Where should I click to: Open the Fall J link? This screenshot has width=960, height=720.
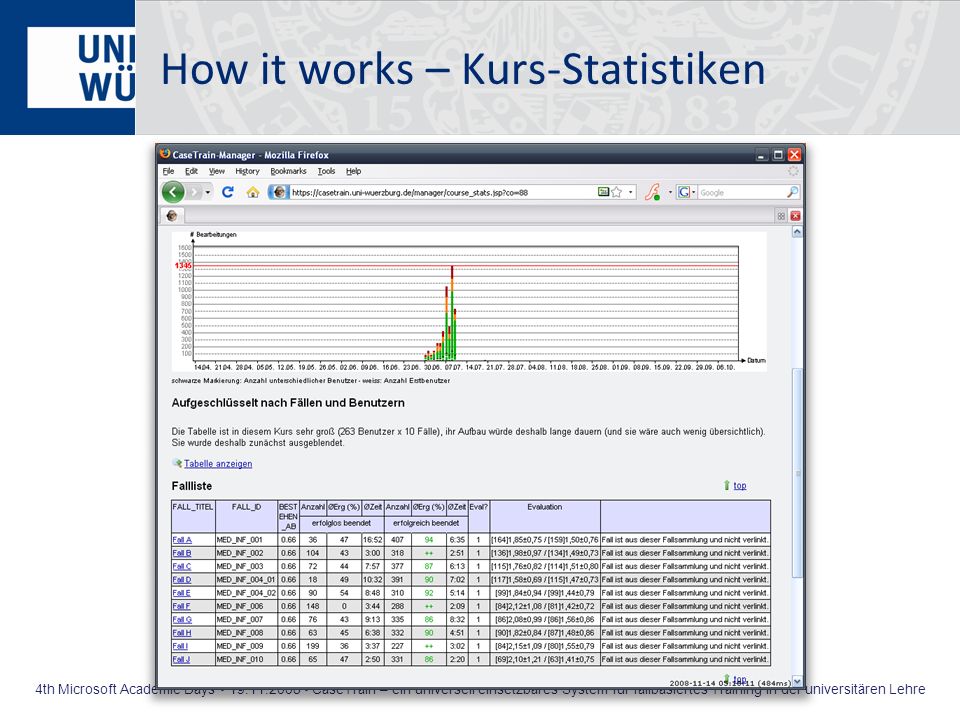(x=181, y=659)
